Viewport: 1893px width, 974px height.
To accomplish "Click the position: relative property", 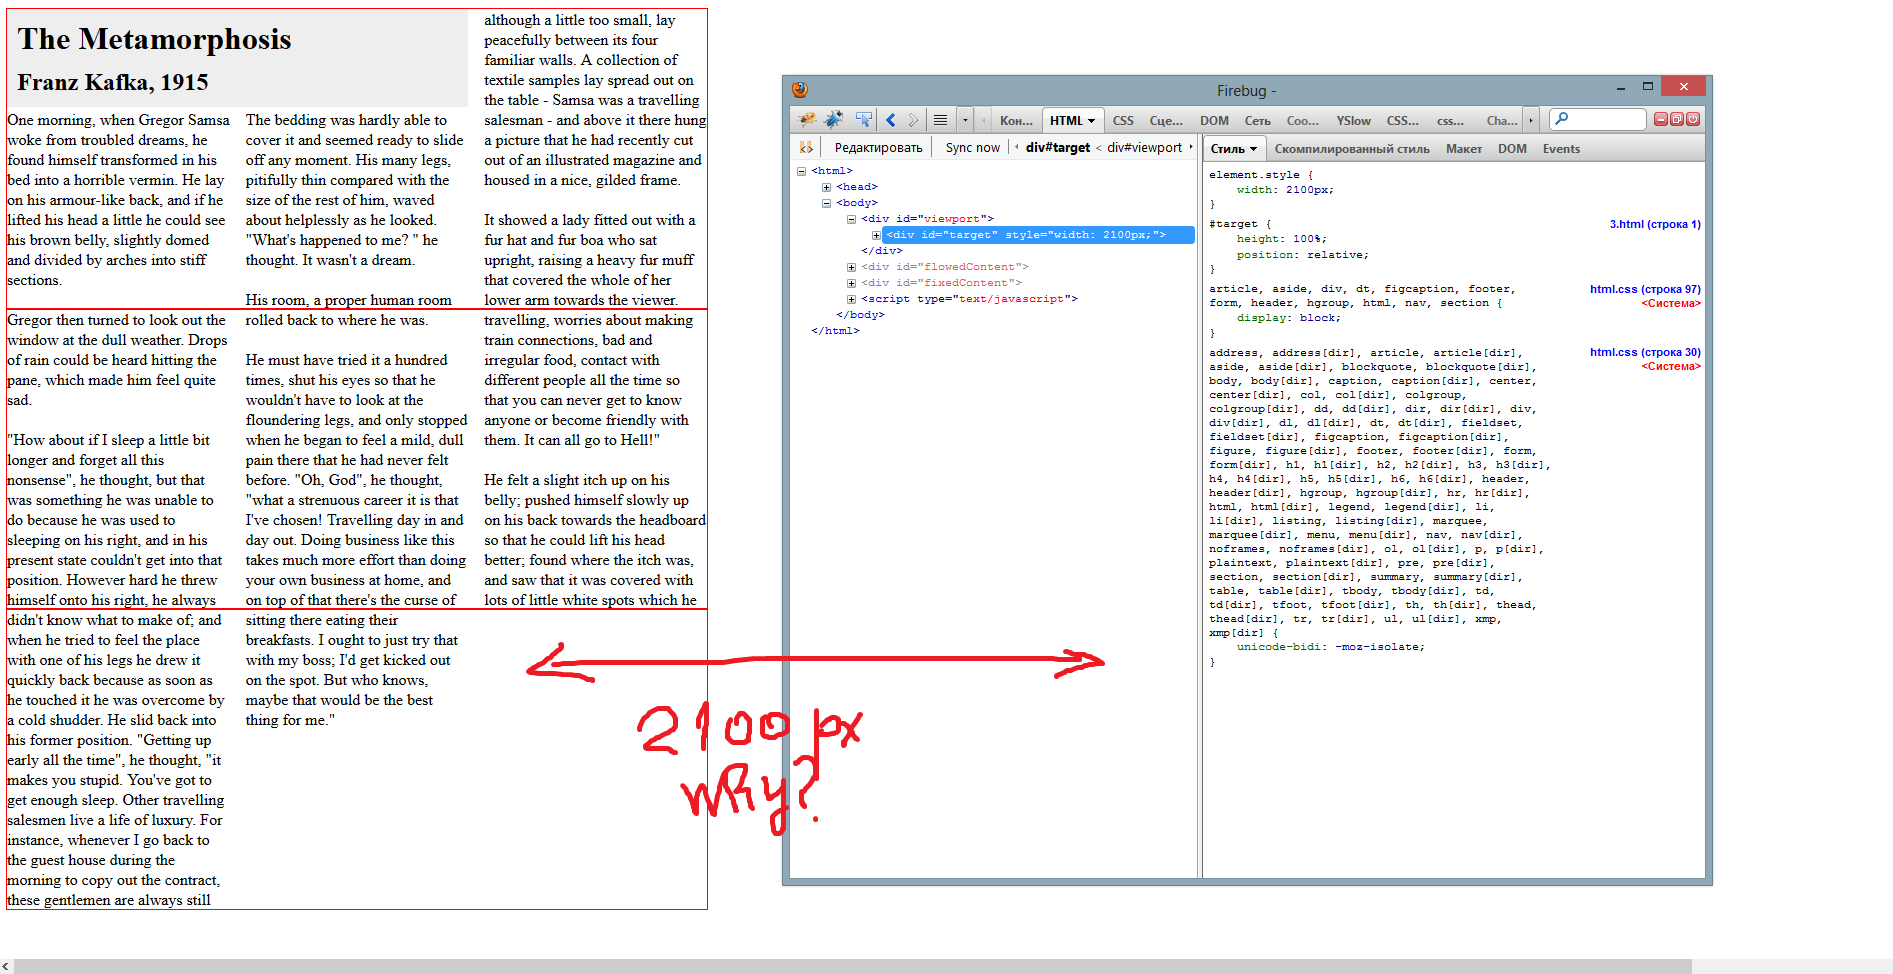I will [1302, 255].
